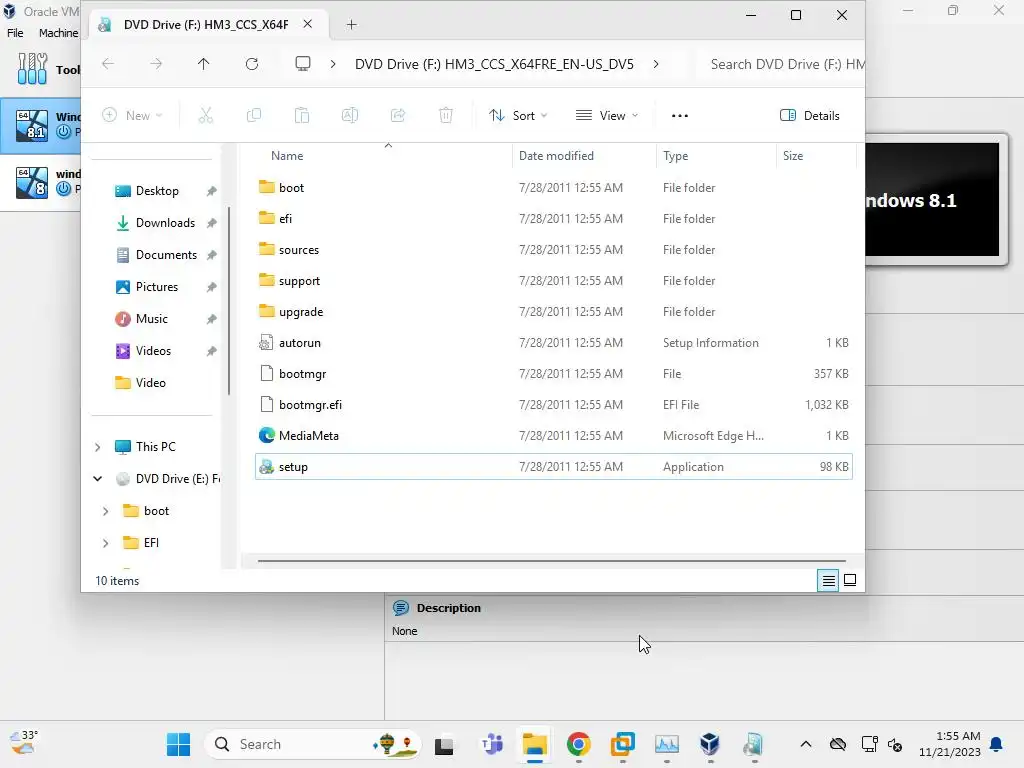Select the MediaMeta Edge file

pyautogui.click(x=553, y=436)
